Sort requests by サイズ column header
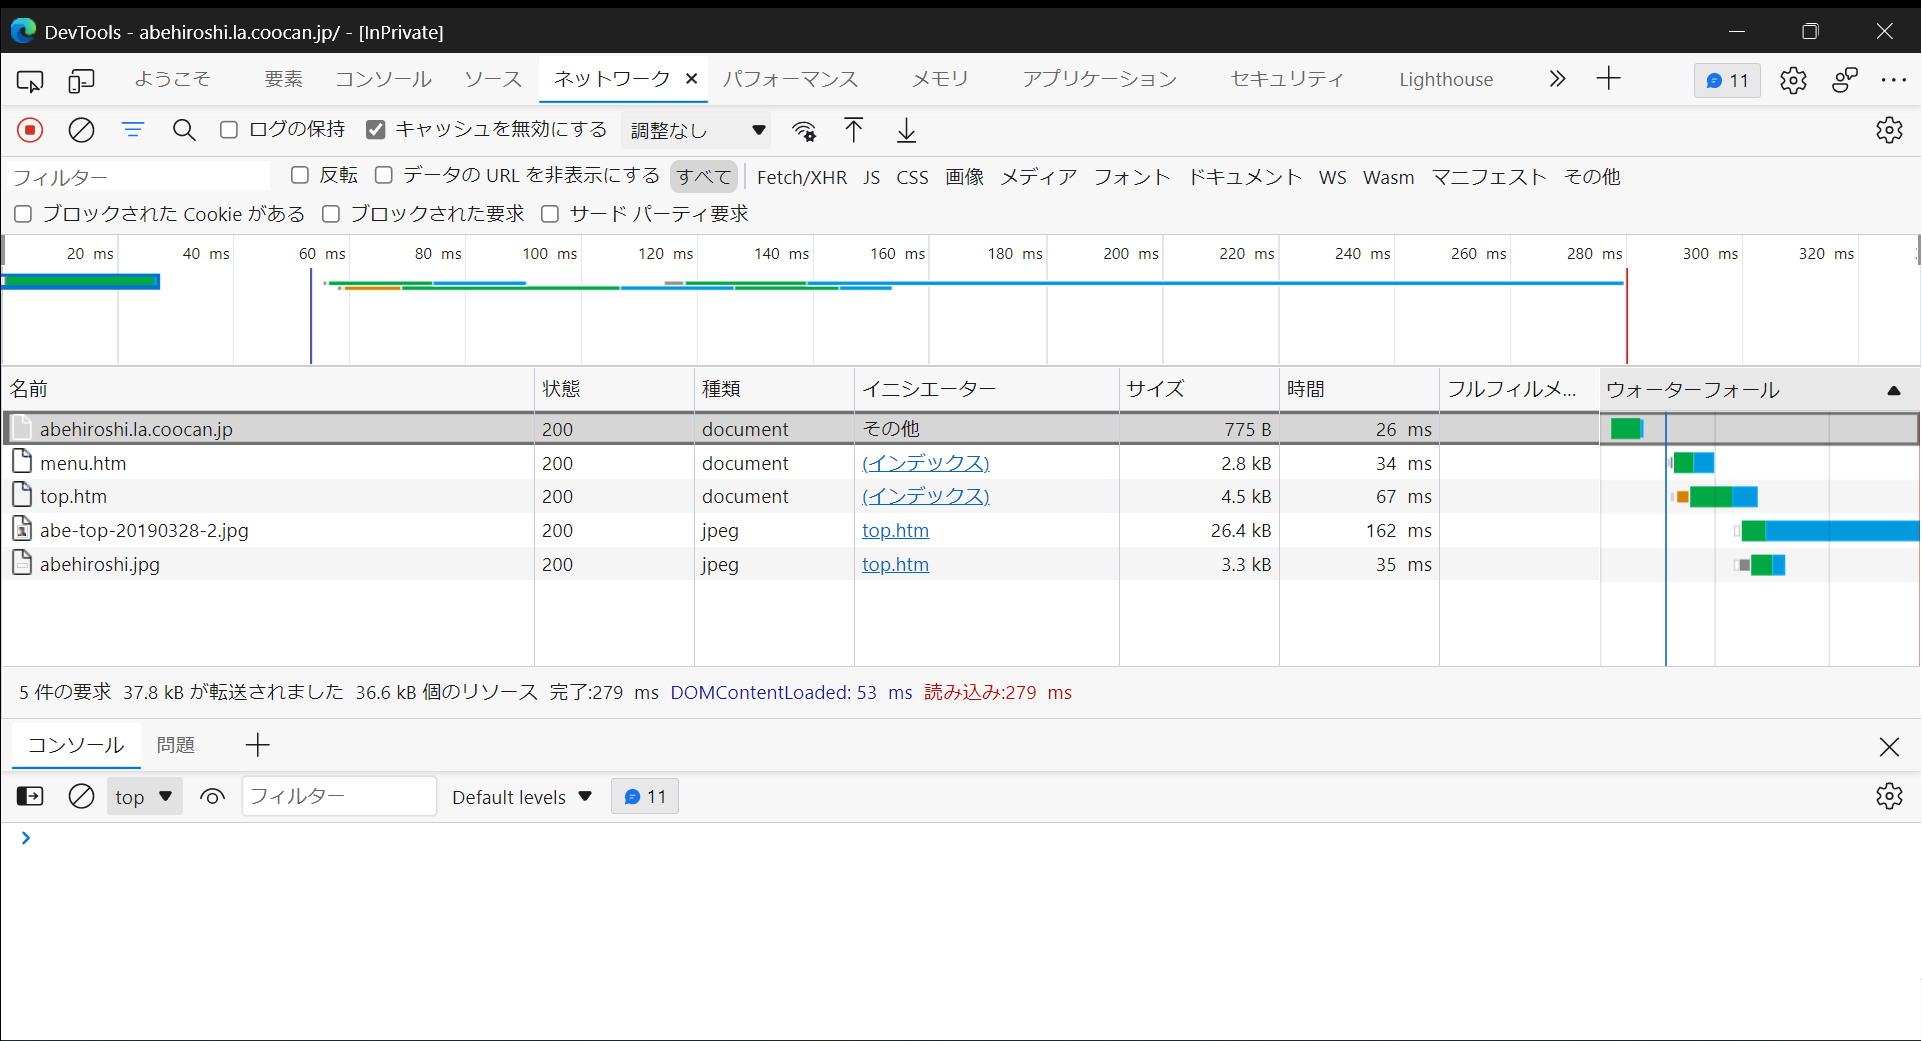 tap(1199, 389)
